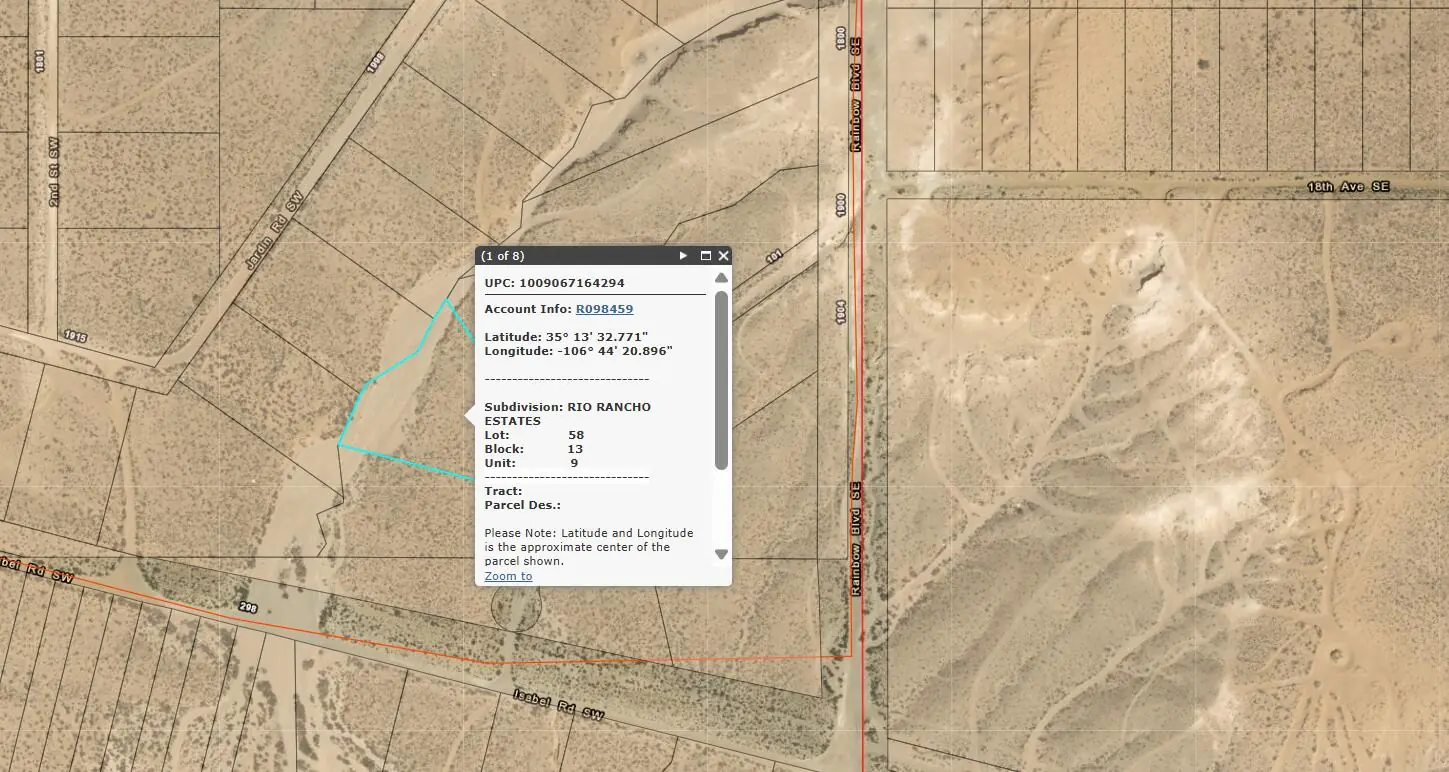Go to next feature in popup
This screenshot has width=1449, height=772.
tap(684, 256)
